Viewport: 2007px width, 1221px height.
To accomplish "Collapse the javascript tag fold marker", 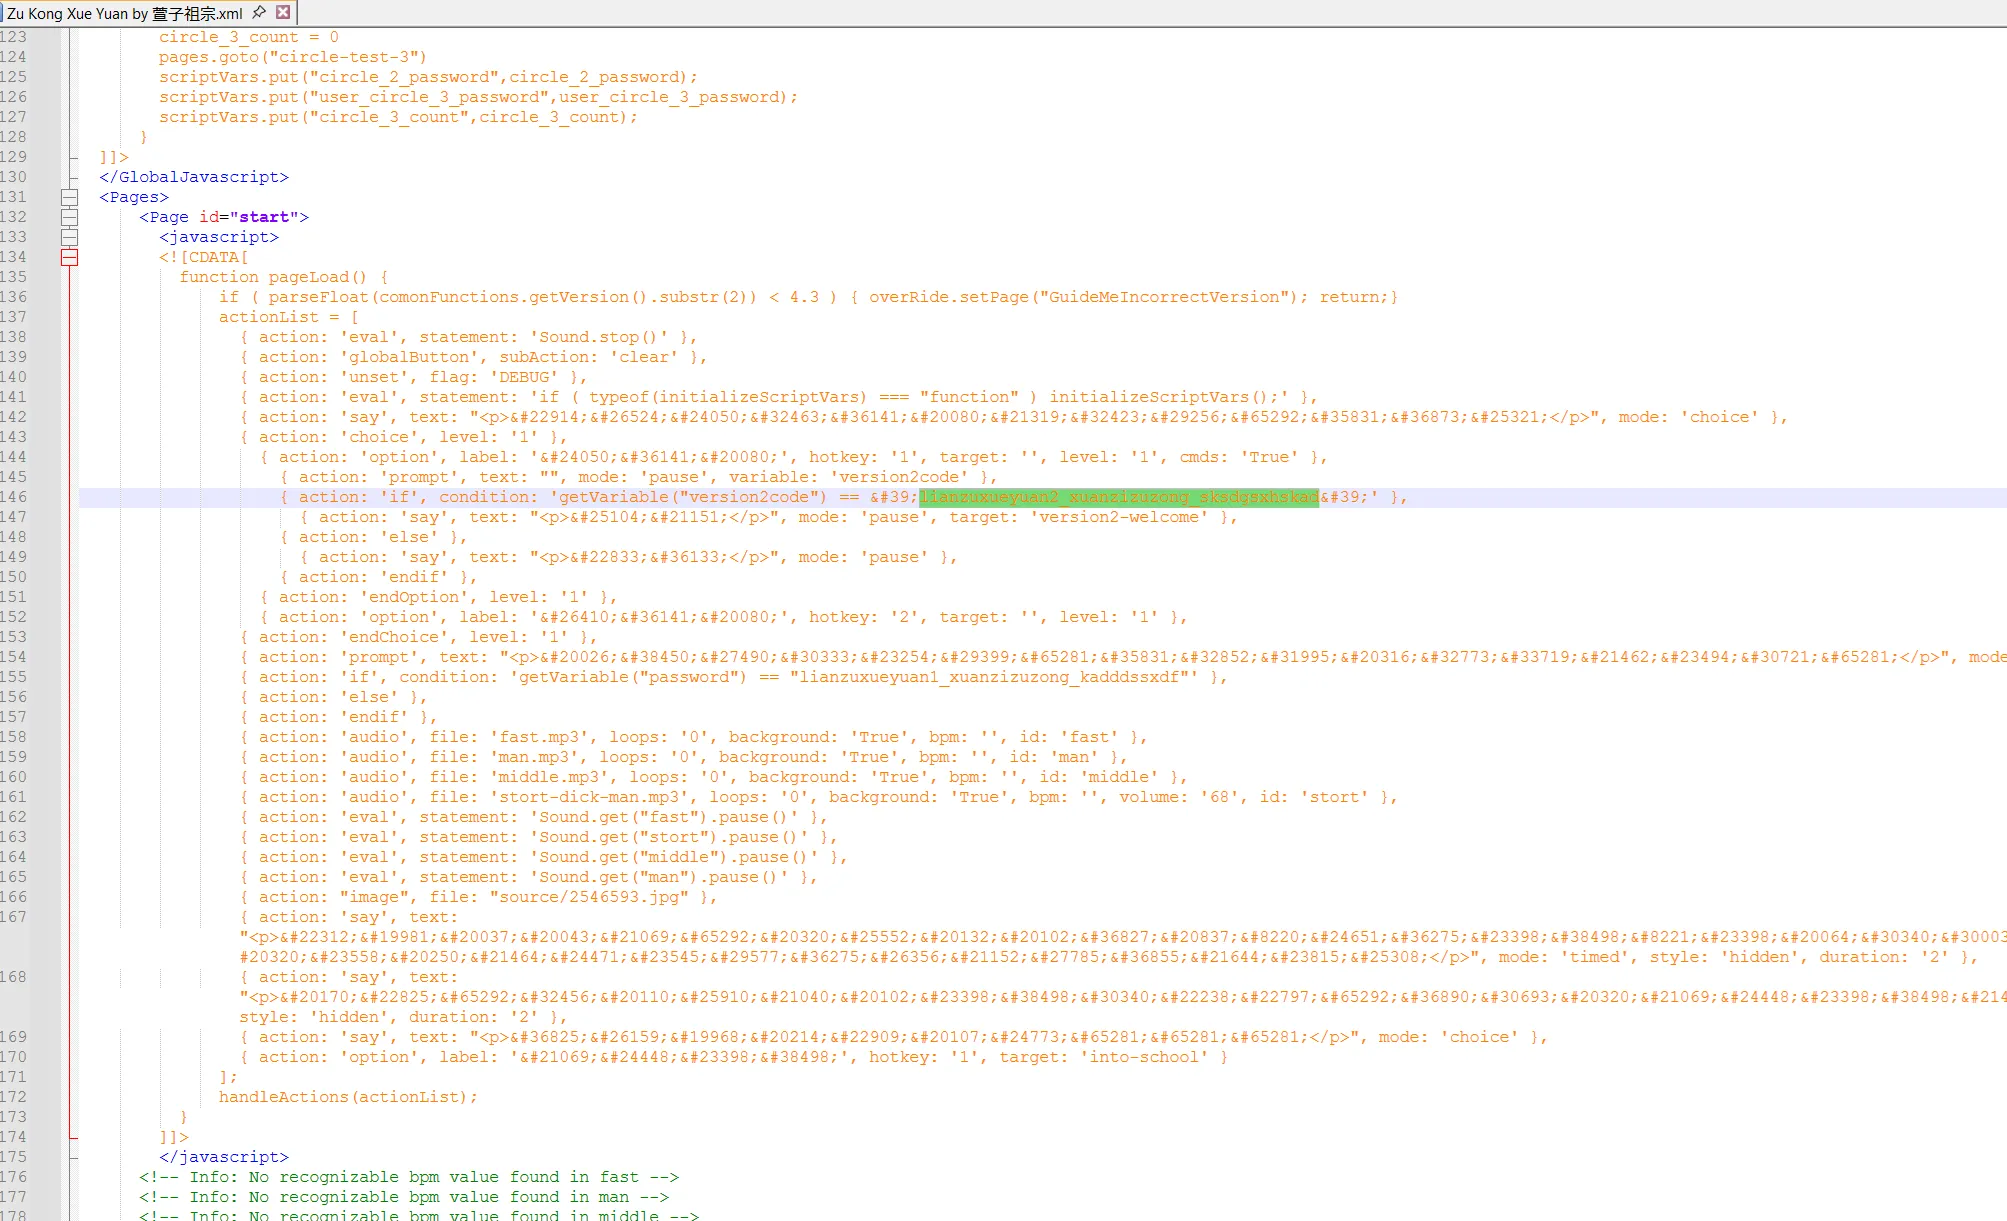I will [x=69, y=237].
